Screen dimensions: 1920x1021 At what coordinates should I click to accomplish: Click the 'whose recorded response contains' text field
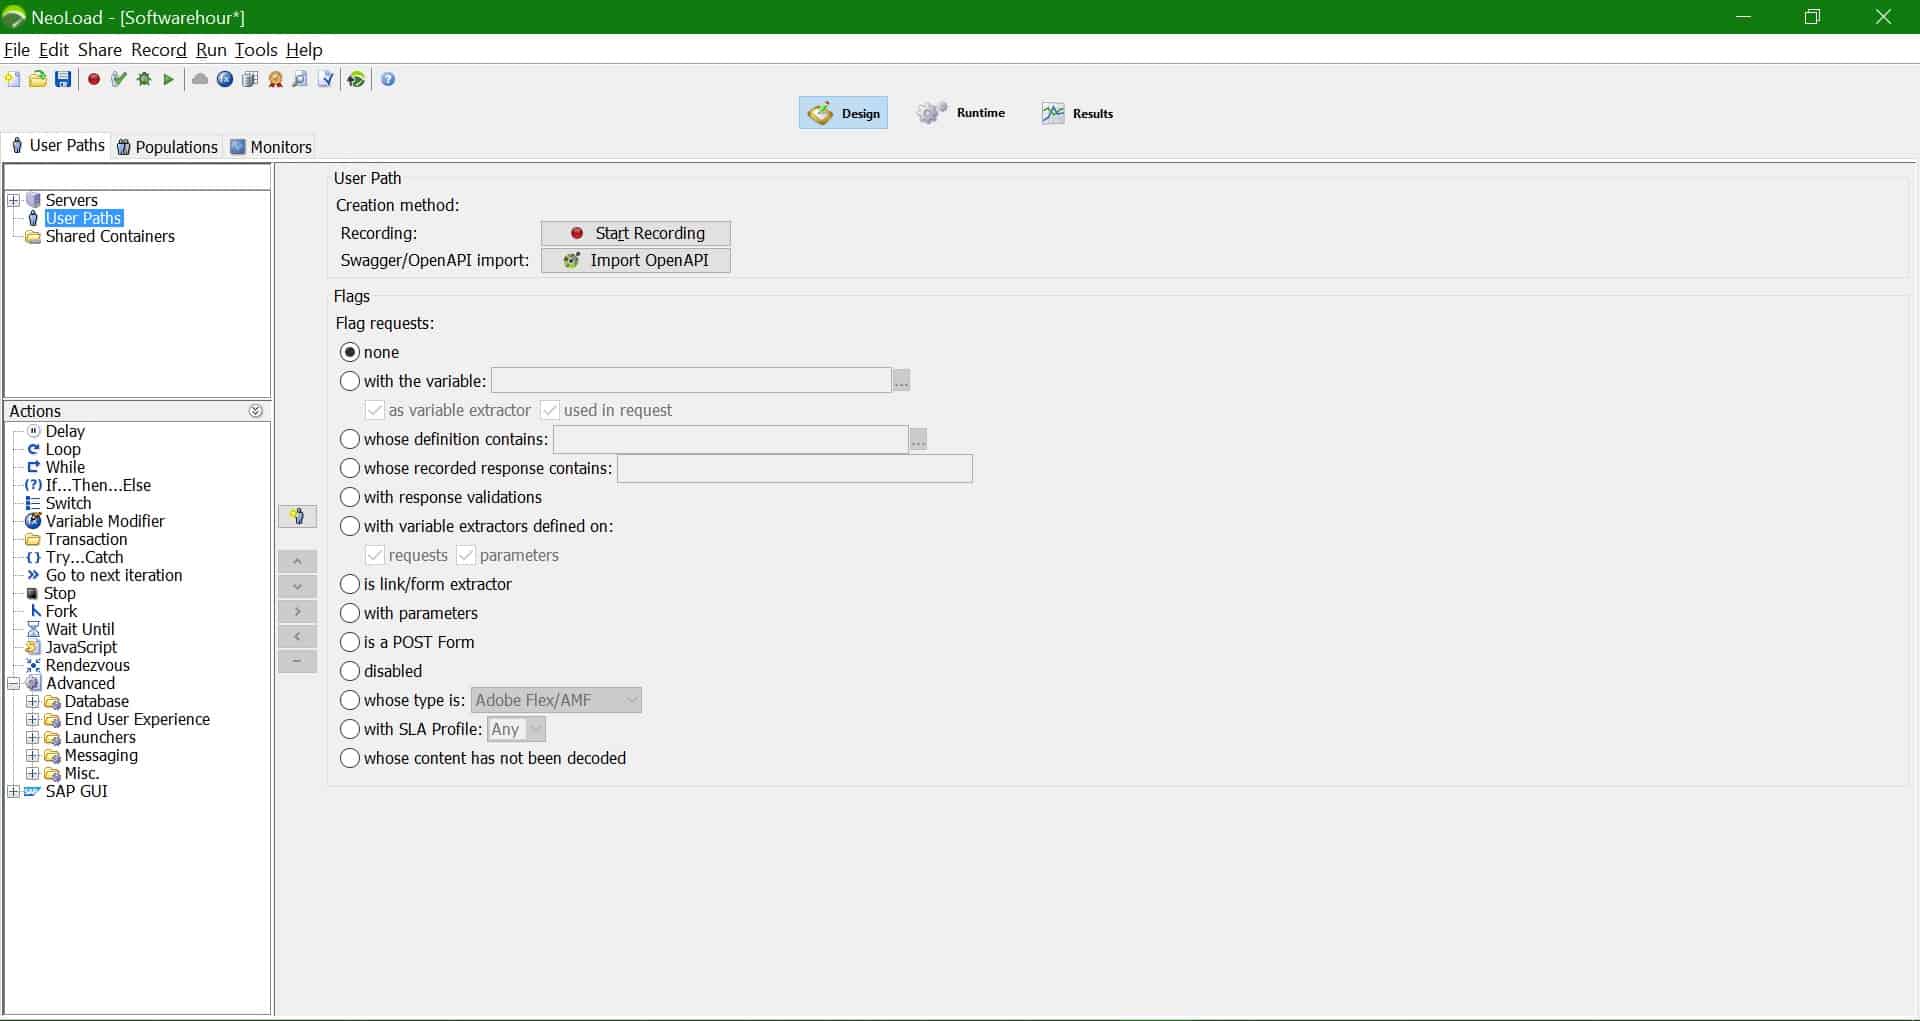pyautogui.click(x=795, y=468)
